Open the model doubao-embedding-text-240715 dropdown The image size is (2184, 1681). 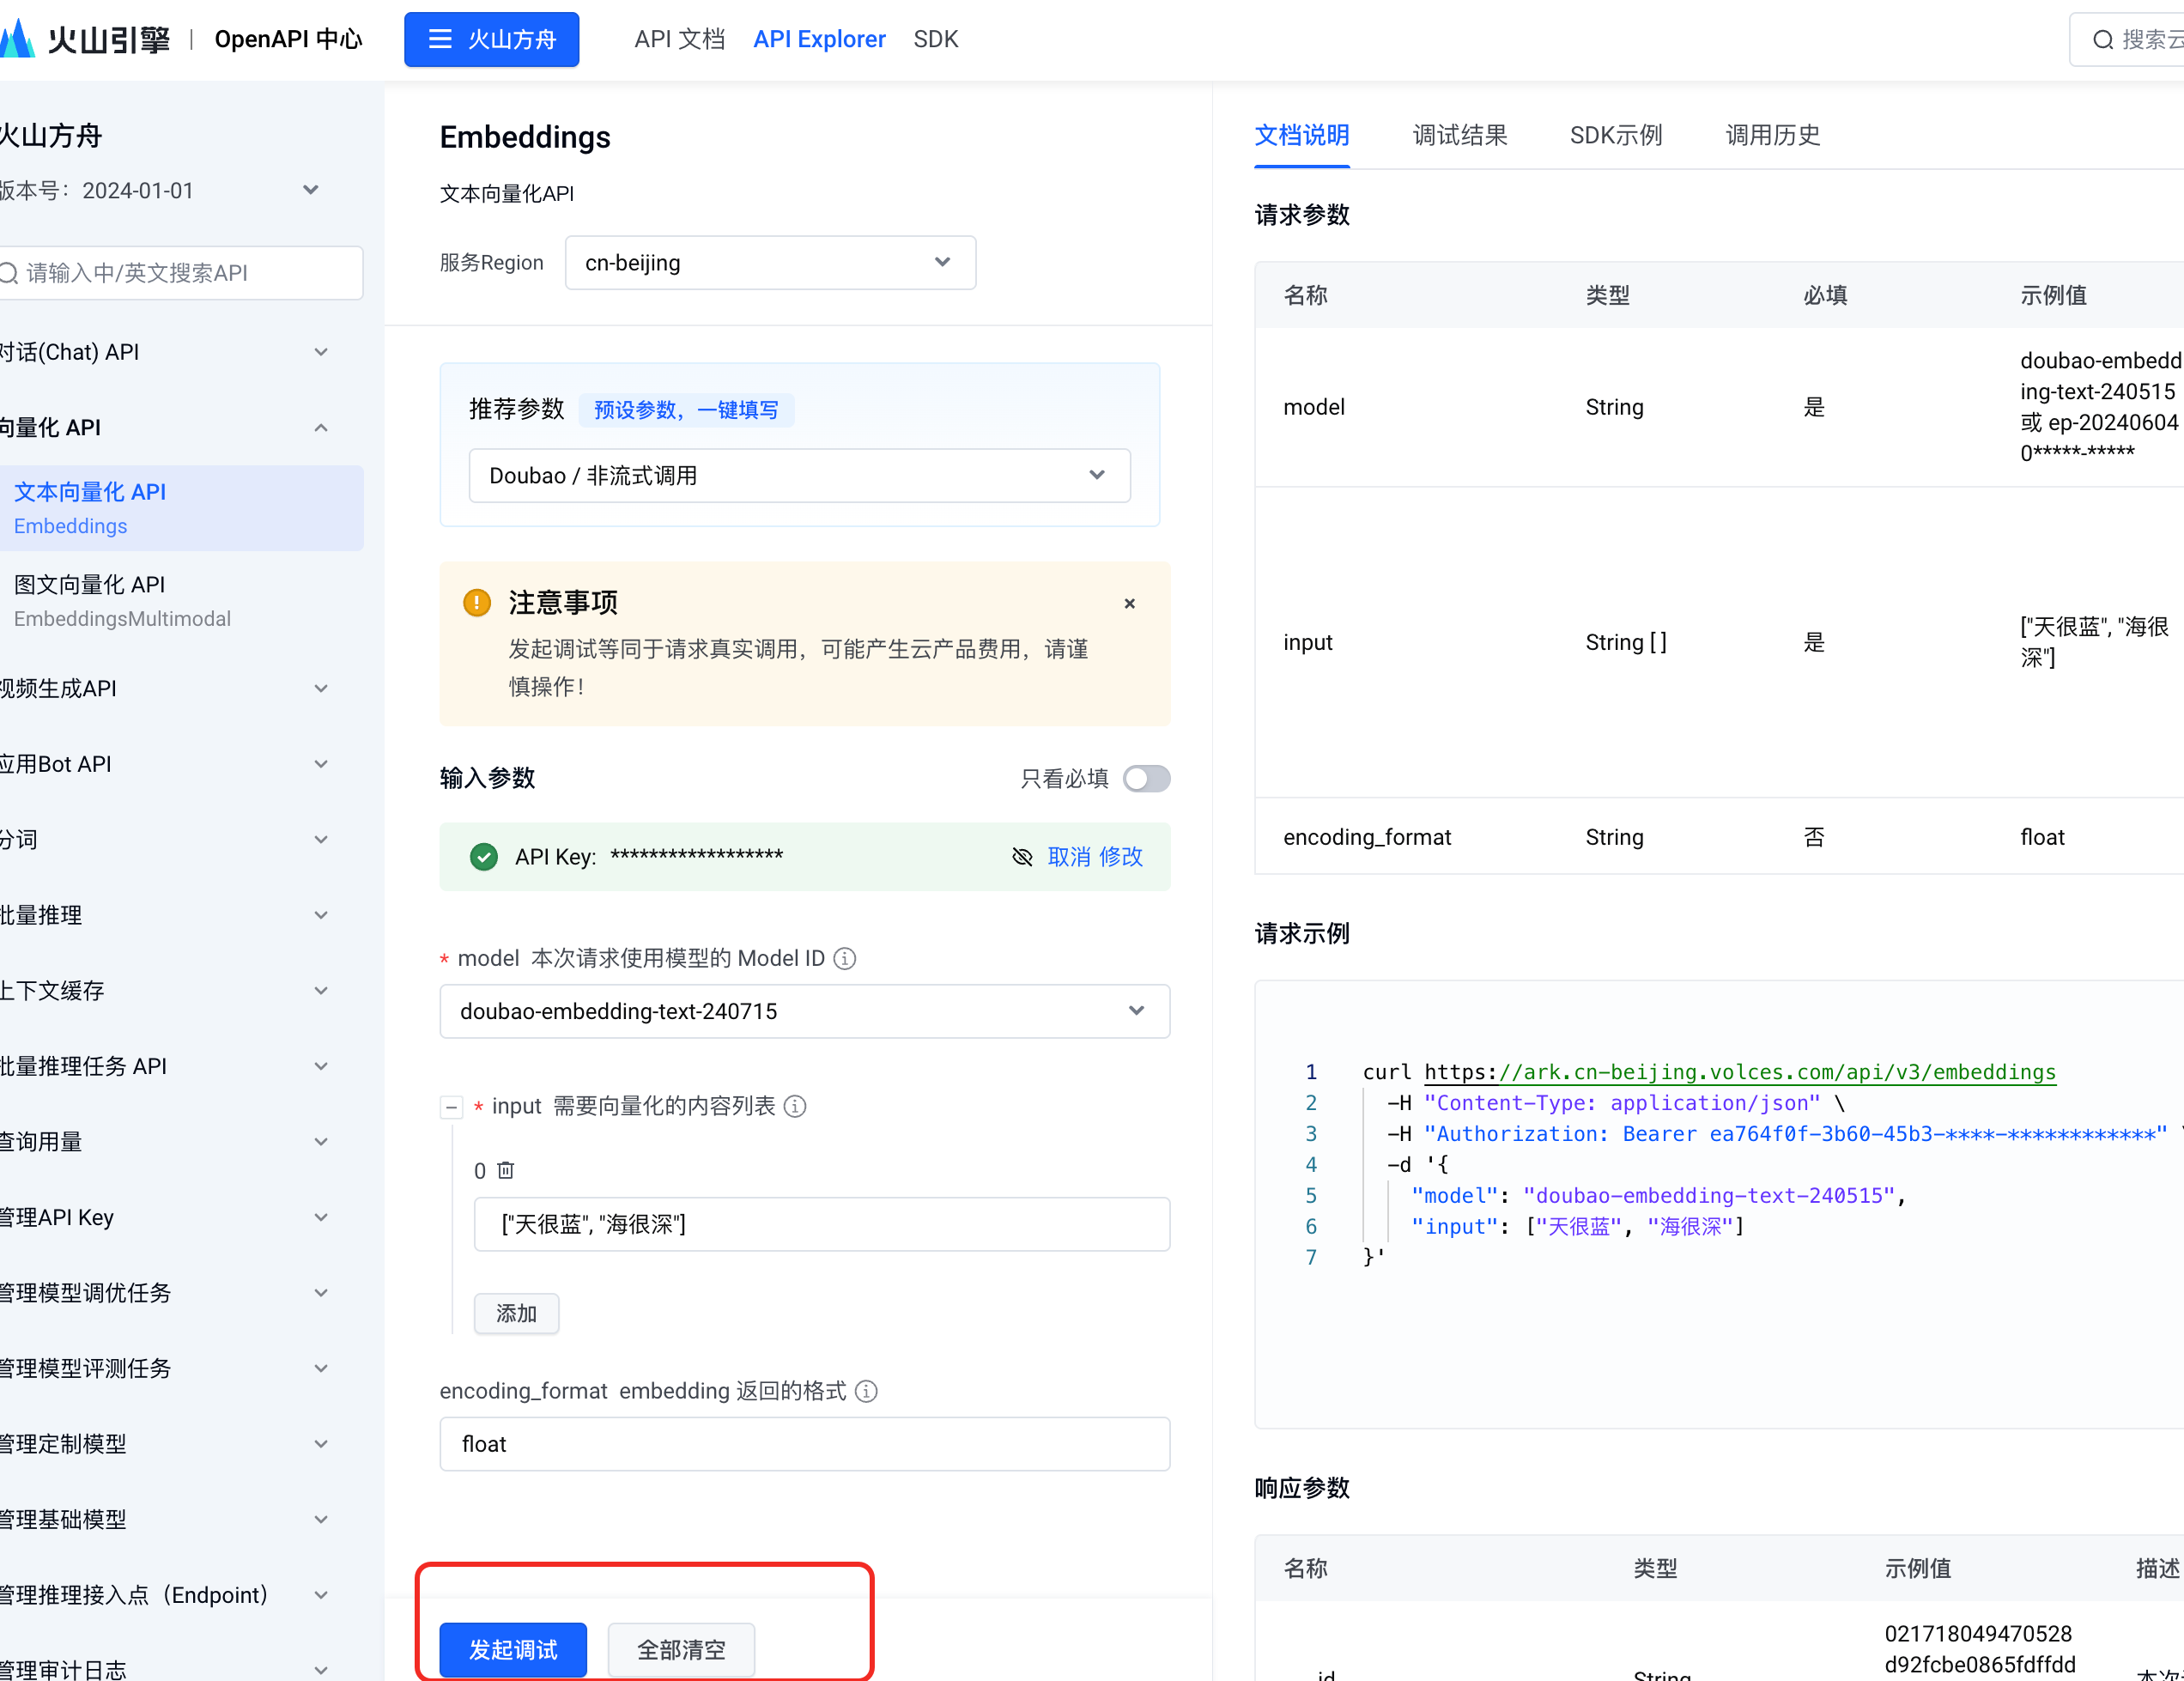pos(804,1011)
